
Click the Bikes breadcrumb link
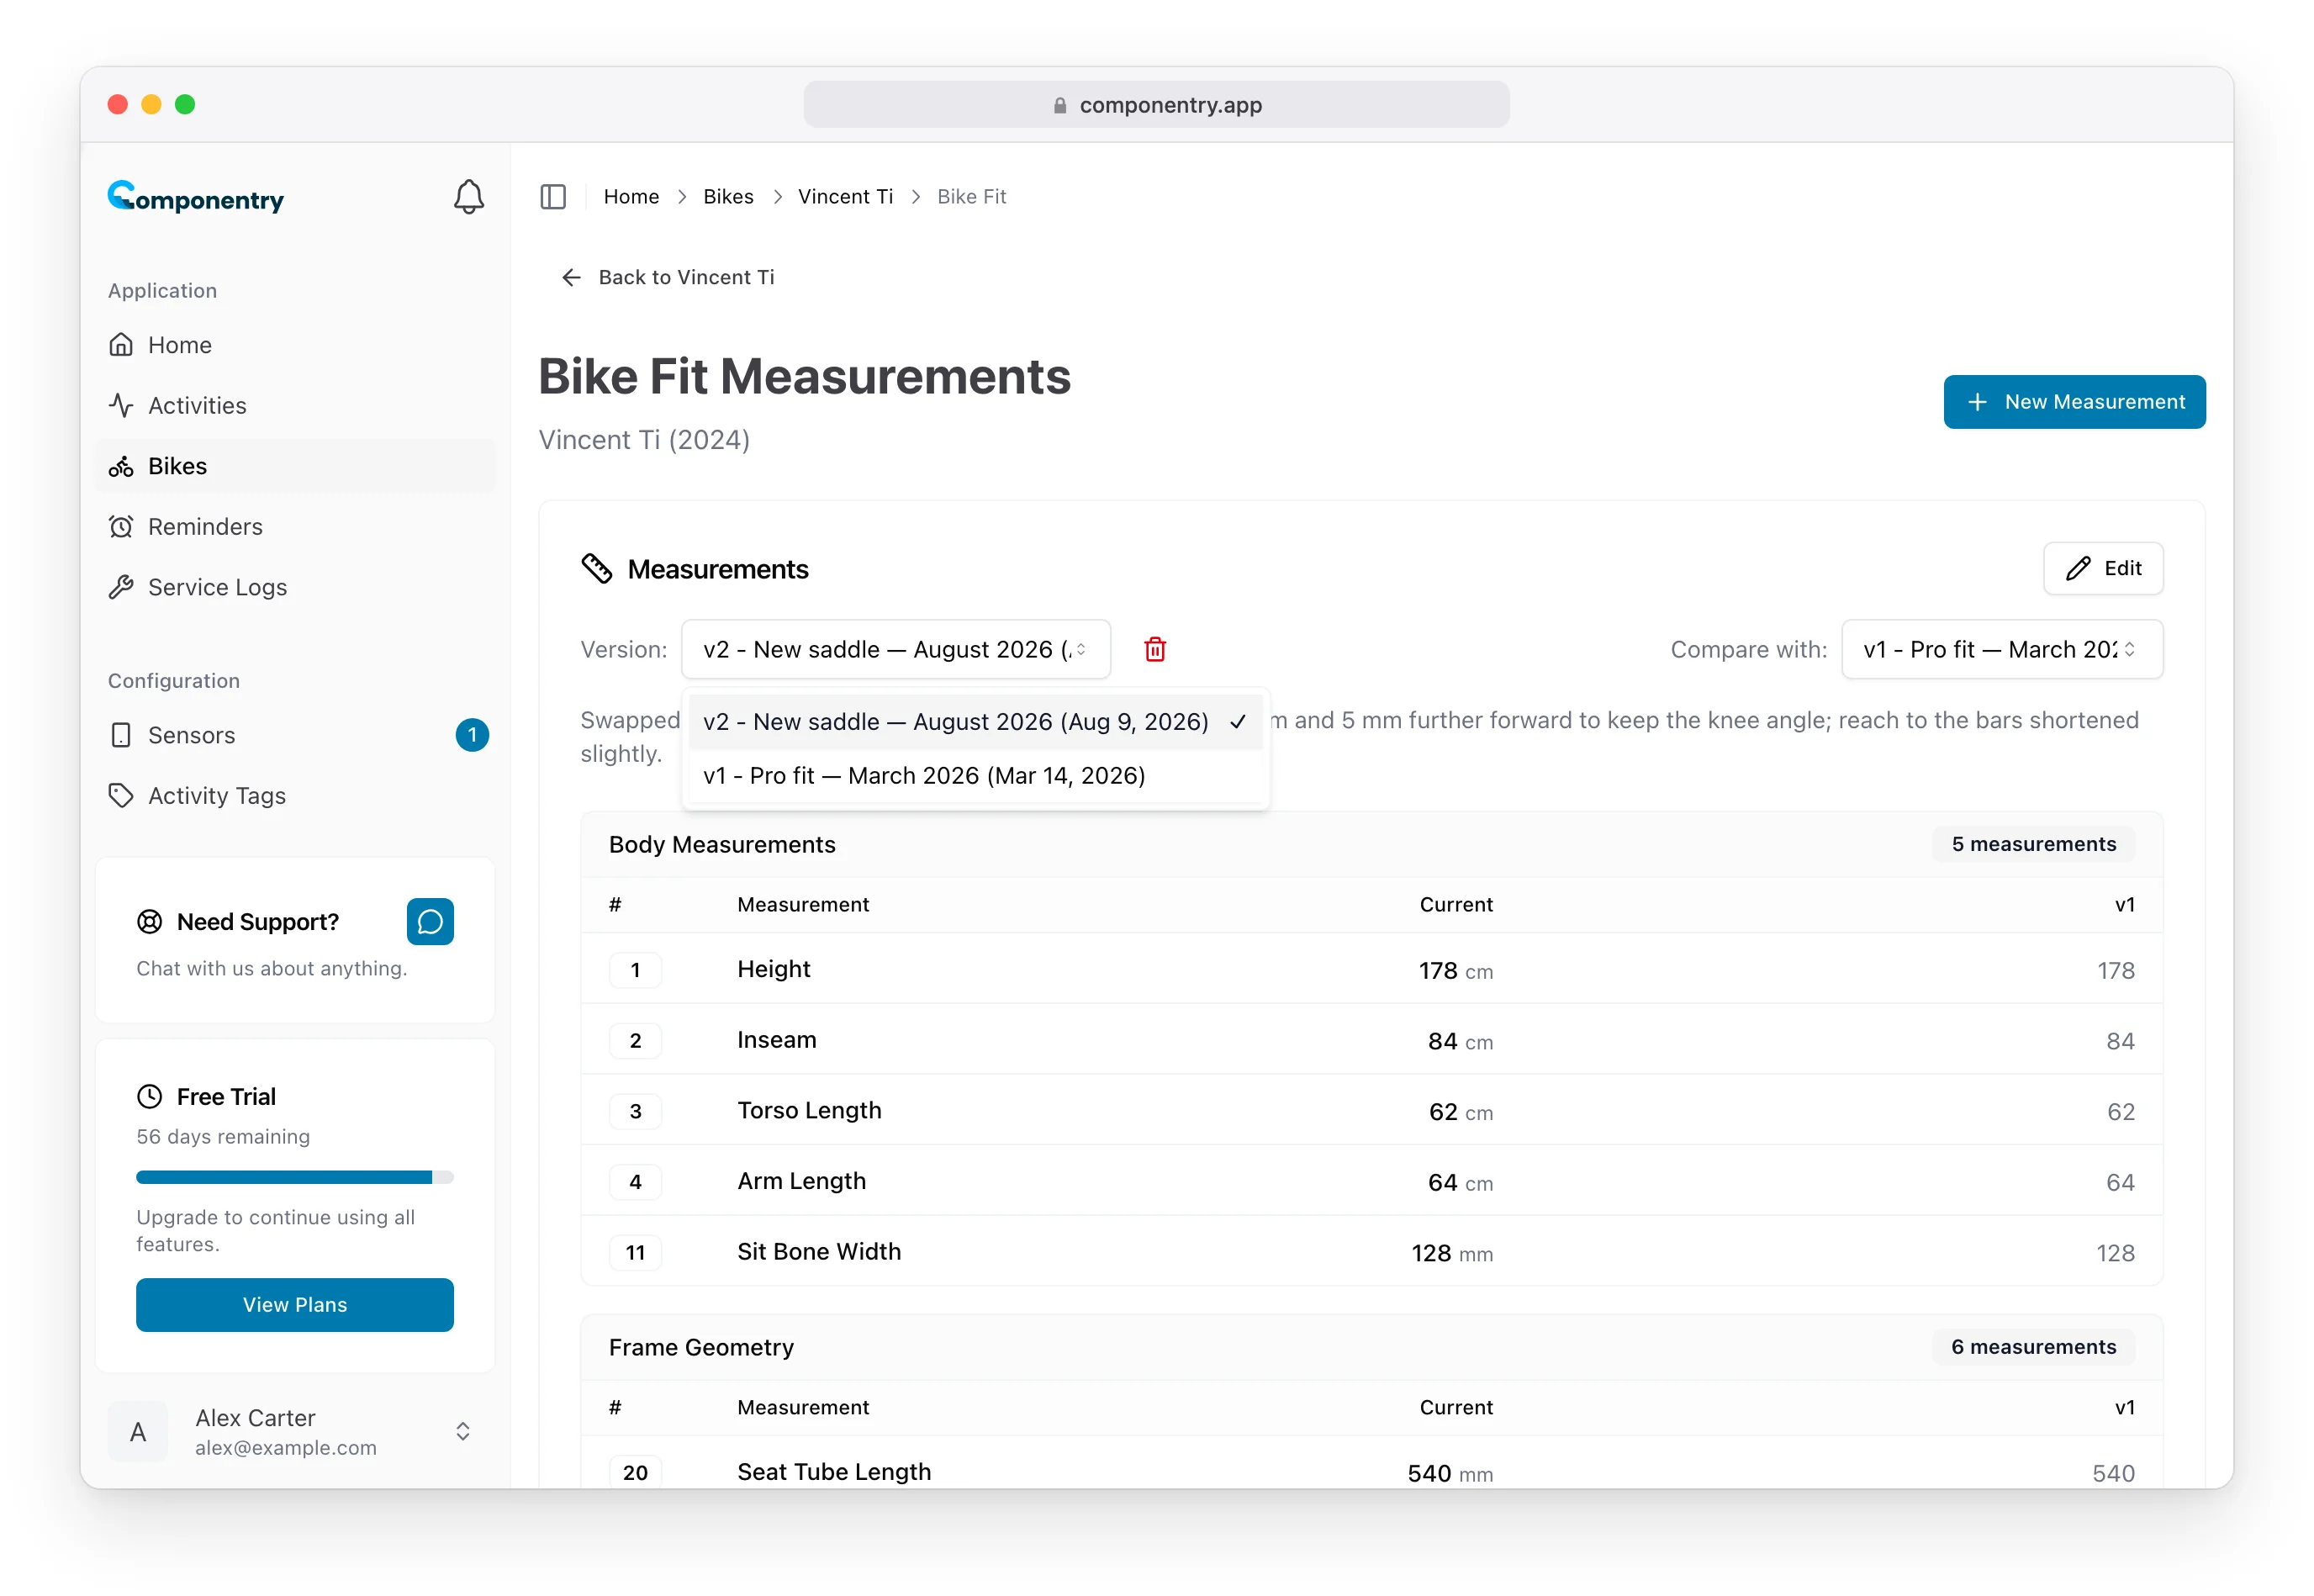click(x=728, y=197)
